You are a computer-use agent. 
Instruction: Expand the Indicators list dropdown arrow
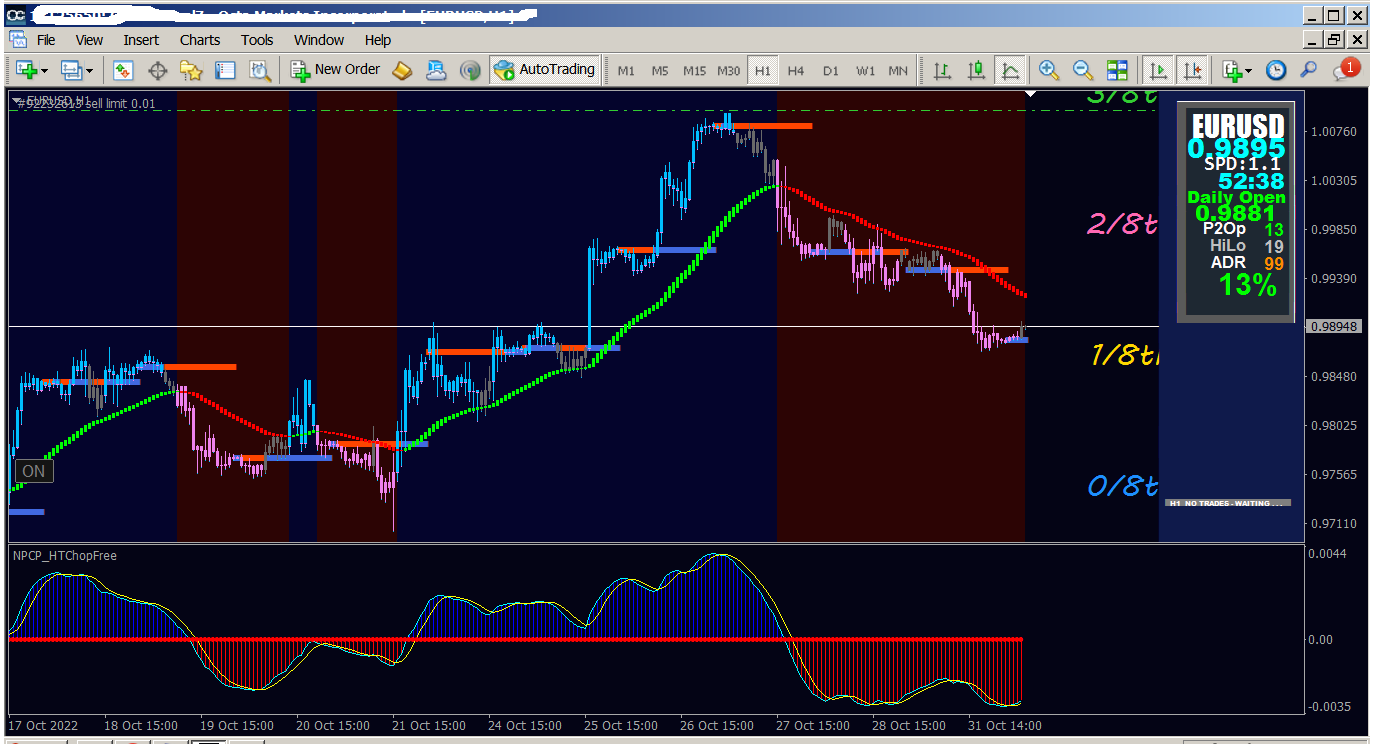coord(1248,71)
